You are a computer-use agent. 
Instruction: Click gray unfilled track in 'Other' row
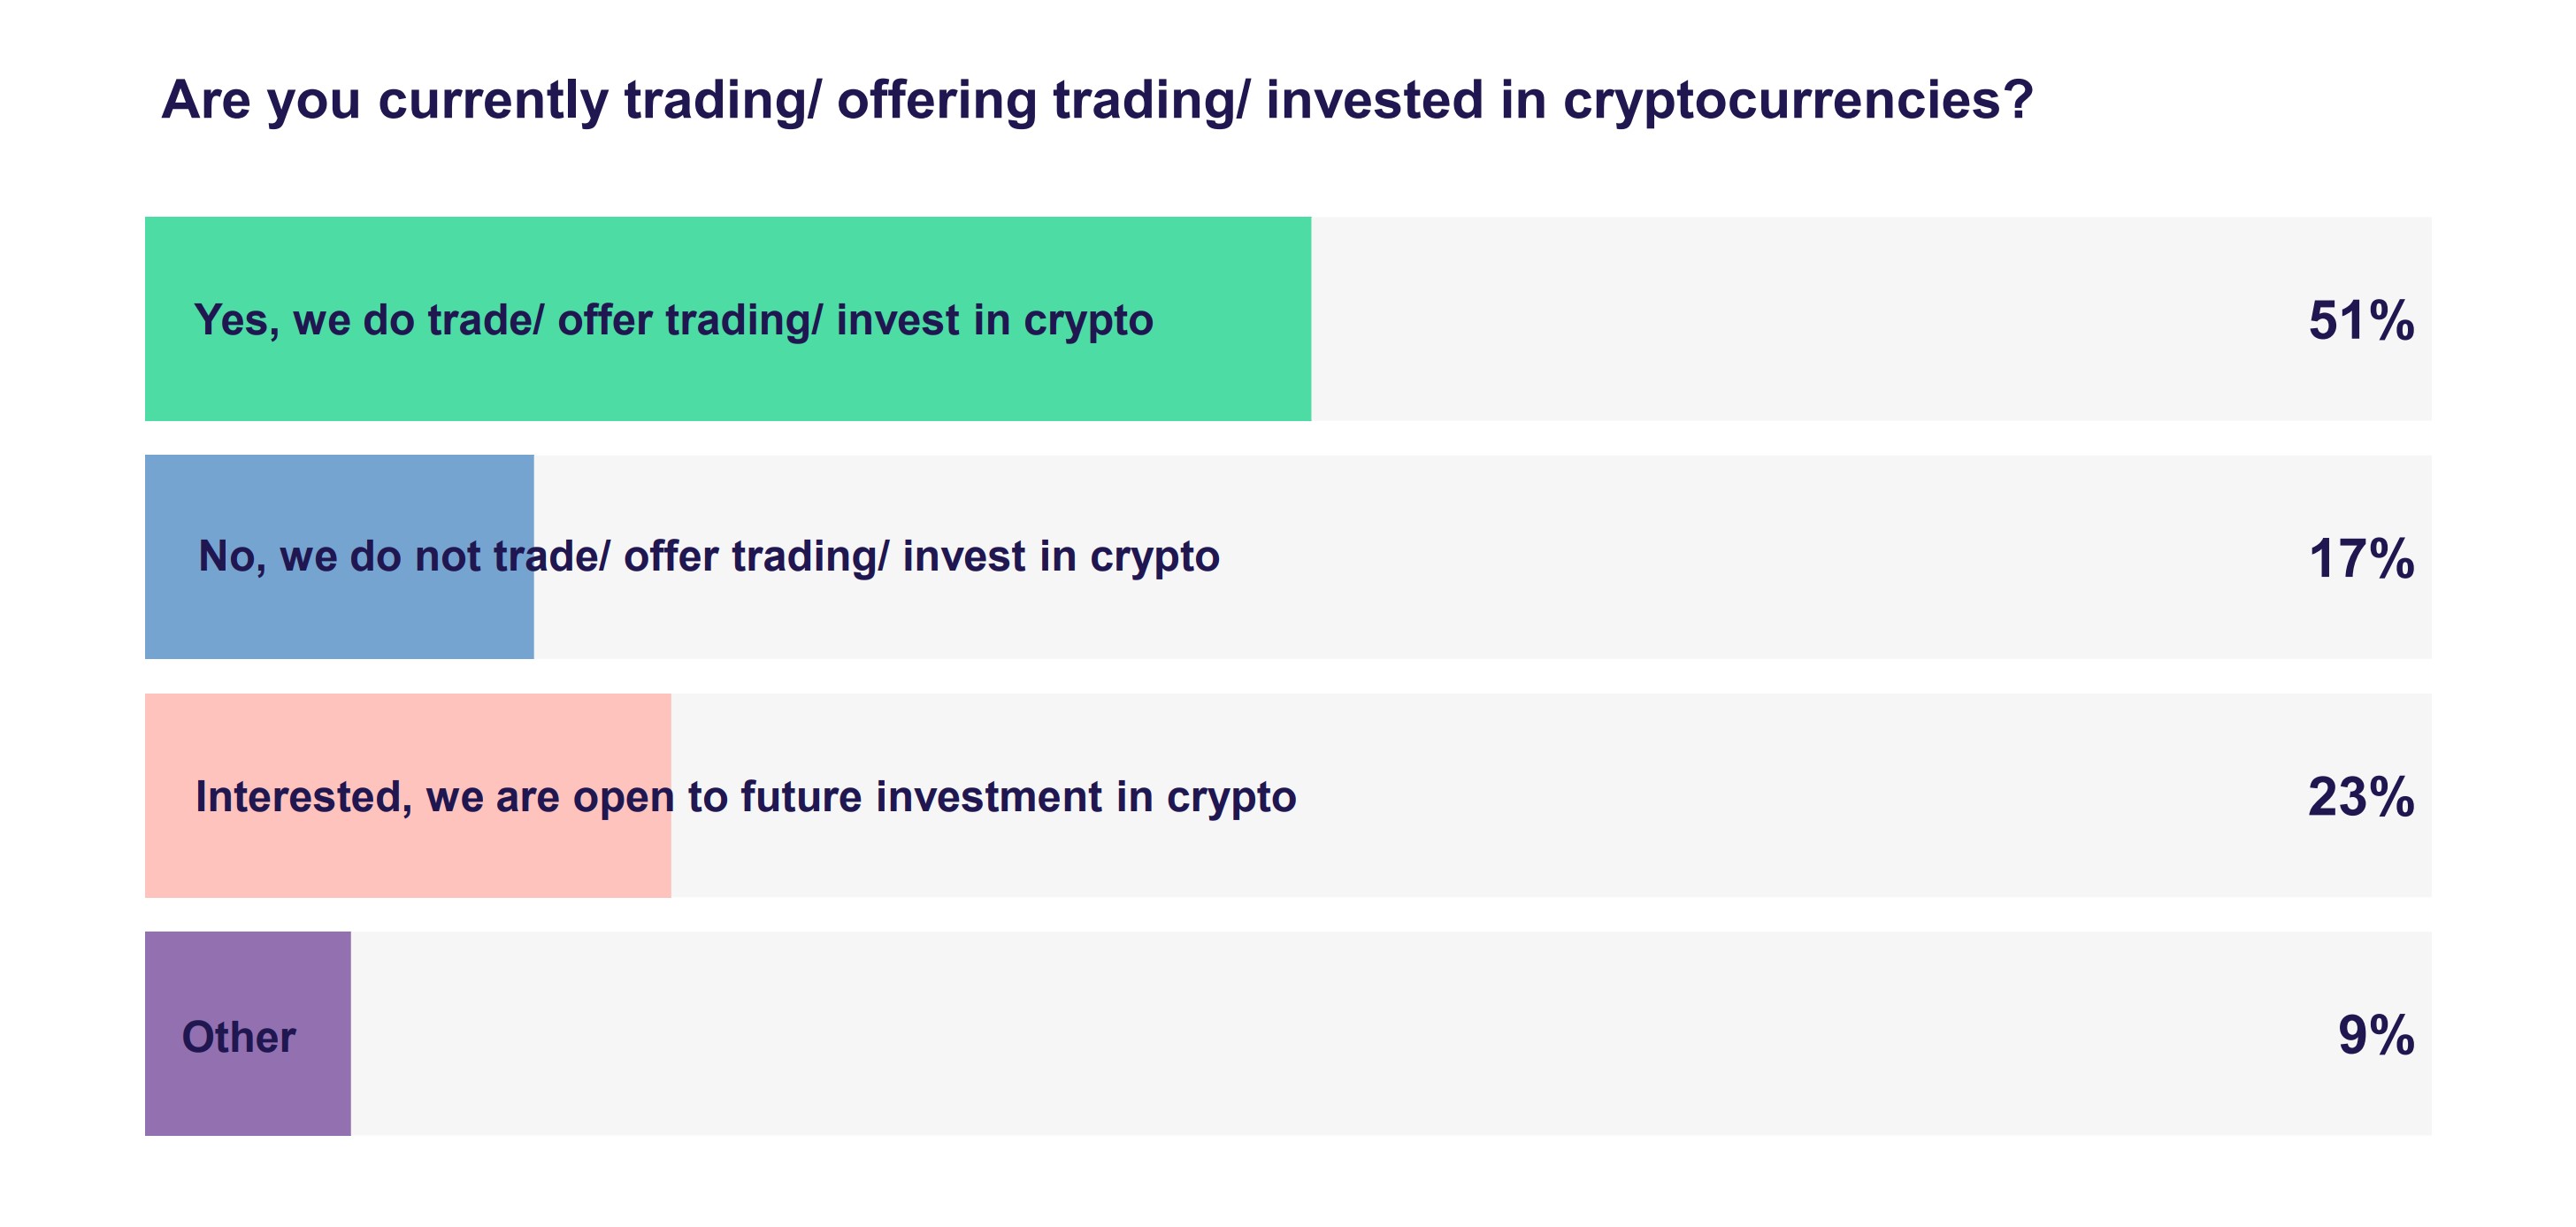[x=1300, y=1035]
